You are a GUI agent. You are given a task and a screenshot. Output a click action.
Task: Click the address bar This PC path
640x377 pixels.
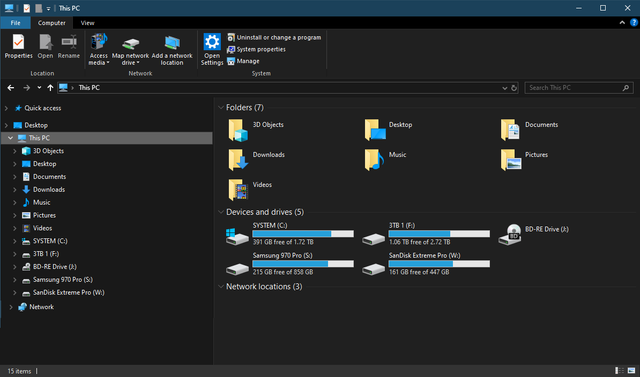click(89, 88)
